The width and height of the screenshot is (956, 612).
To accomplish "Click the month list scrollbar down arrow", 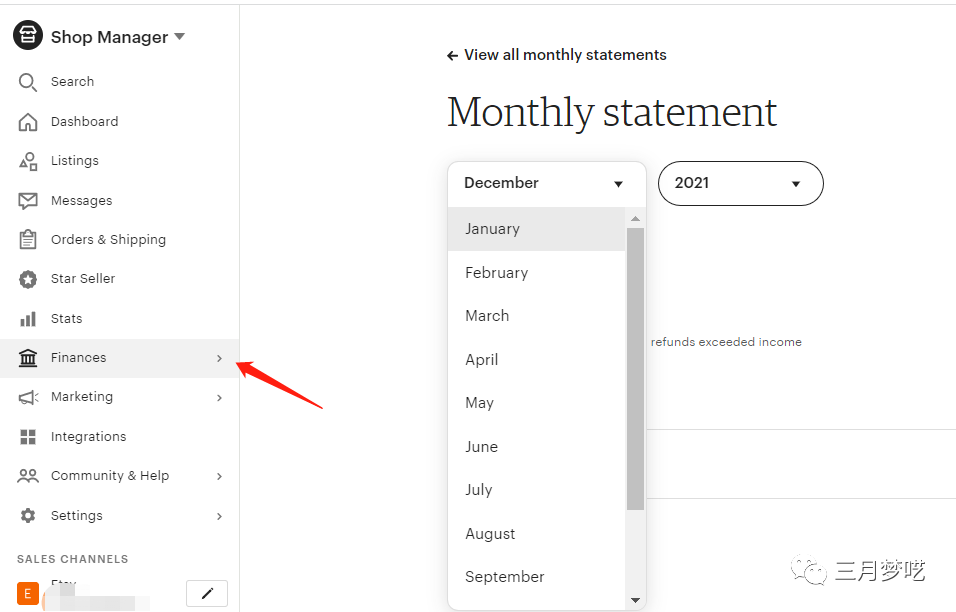I will click(635, 600).
